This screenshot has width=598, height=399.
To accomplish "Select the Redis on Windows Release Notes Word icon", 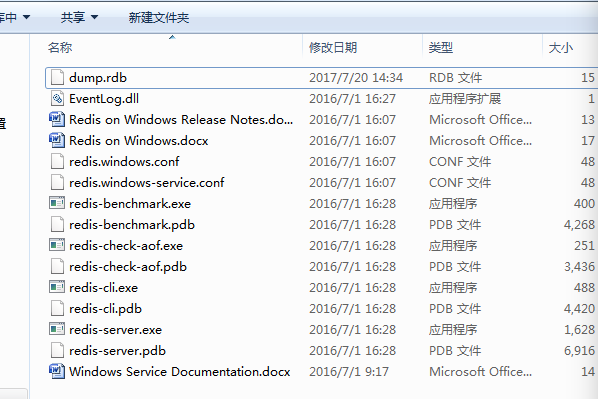I will click(57, 119).
